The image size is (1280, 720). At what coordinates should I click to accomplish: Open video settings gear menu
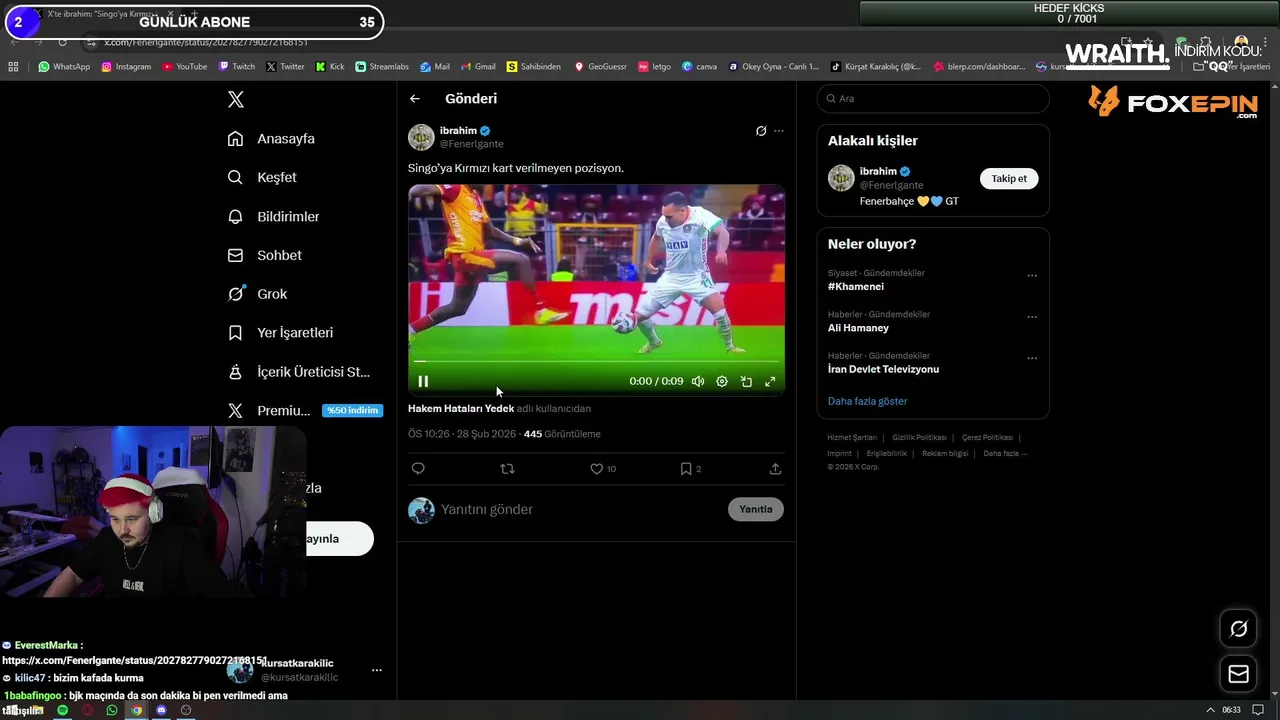[x=722, y=381]
